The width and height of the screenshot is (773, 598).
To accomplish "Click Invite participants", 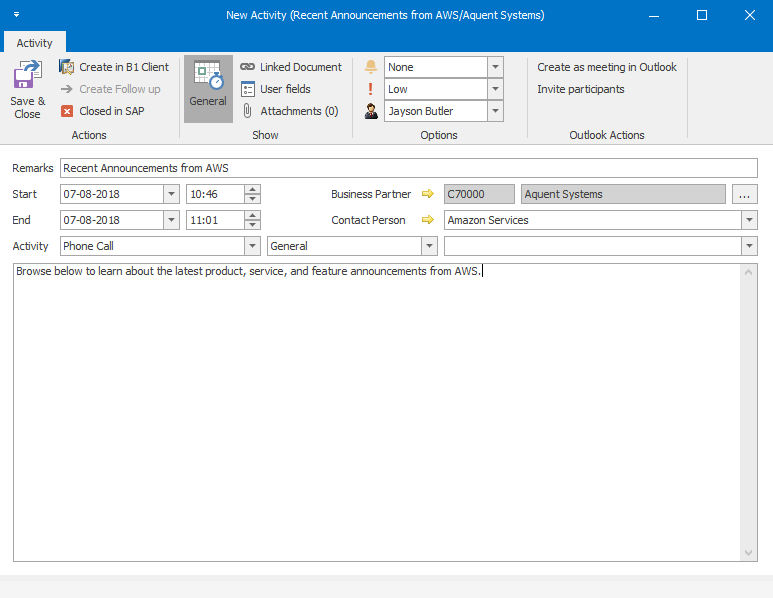I will [581, 89].
